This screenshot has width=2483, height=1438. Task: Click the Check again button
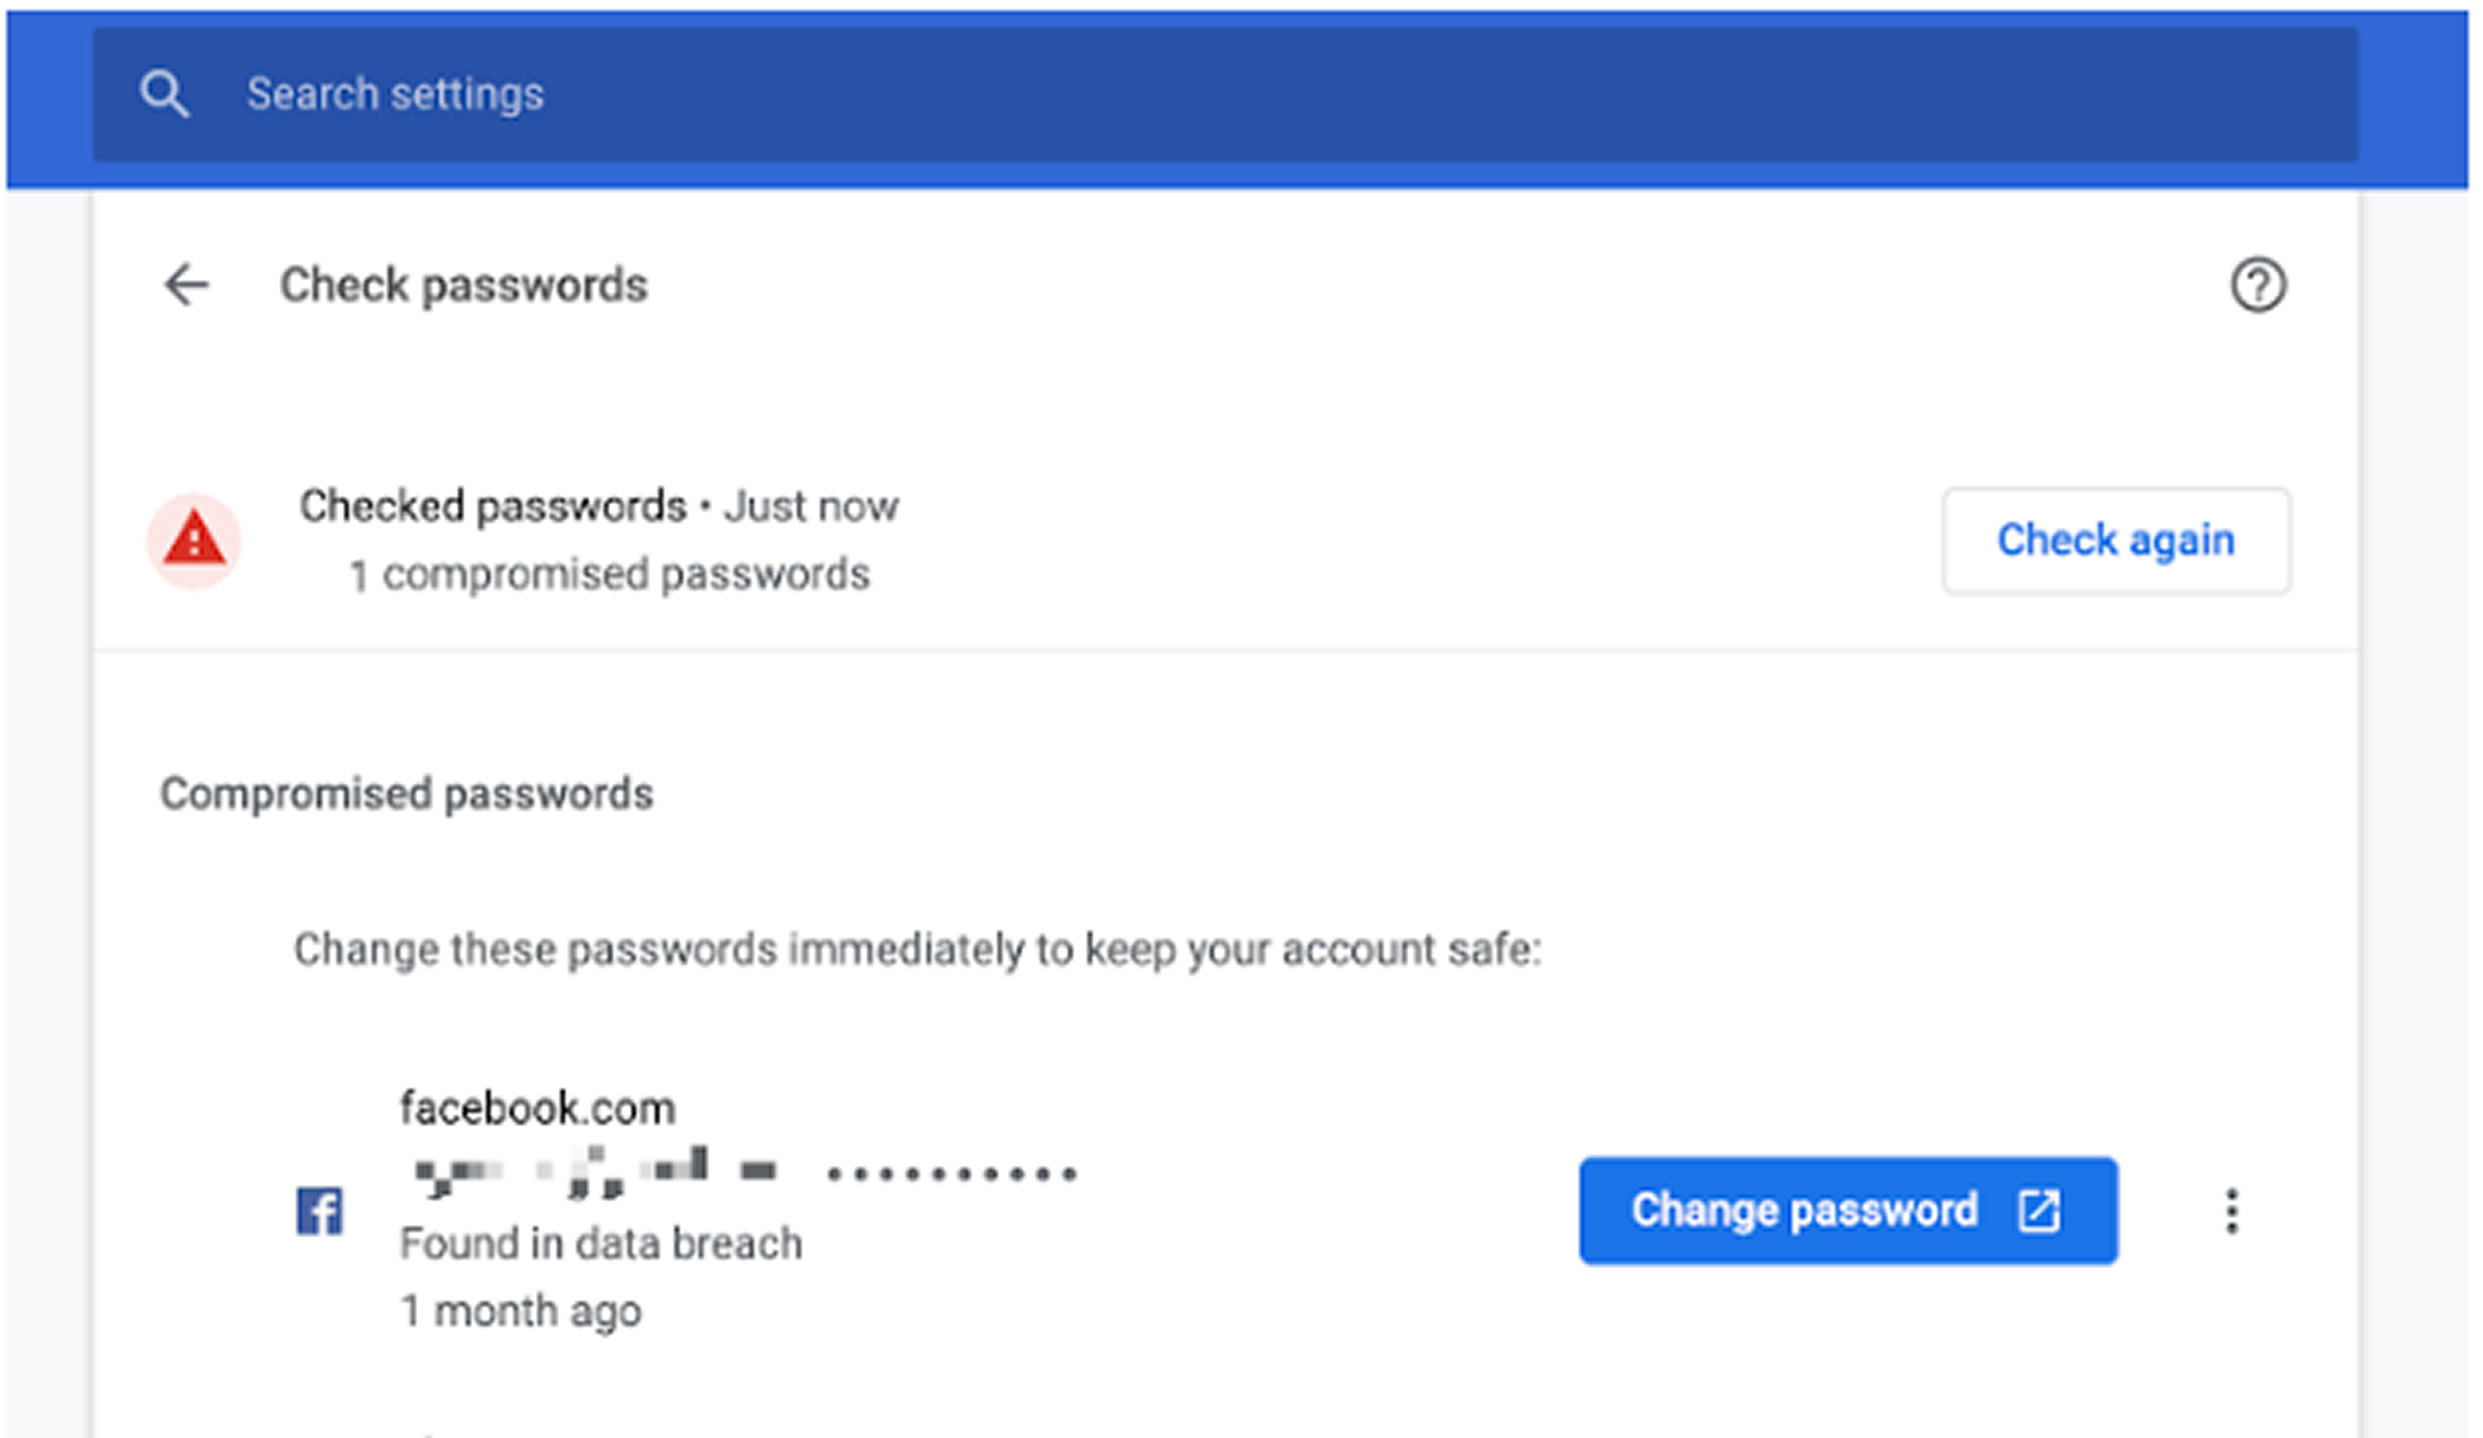pos(2116,540)
